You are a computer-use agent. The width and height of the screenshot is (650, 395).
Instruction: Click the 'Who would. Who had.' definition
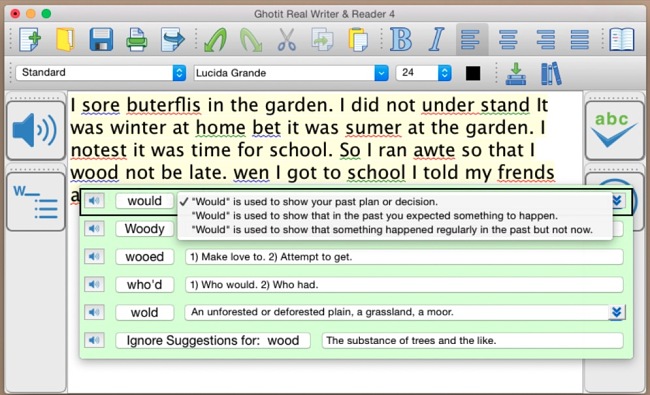point(404,284)
